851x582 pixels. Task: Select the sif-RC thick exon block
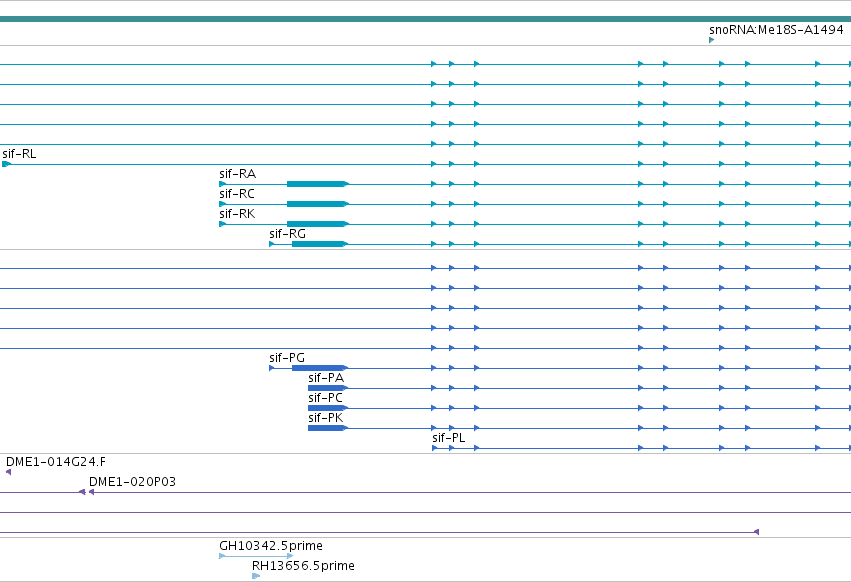[316, 204]
